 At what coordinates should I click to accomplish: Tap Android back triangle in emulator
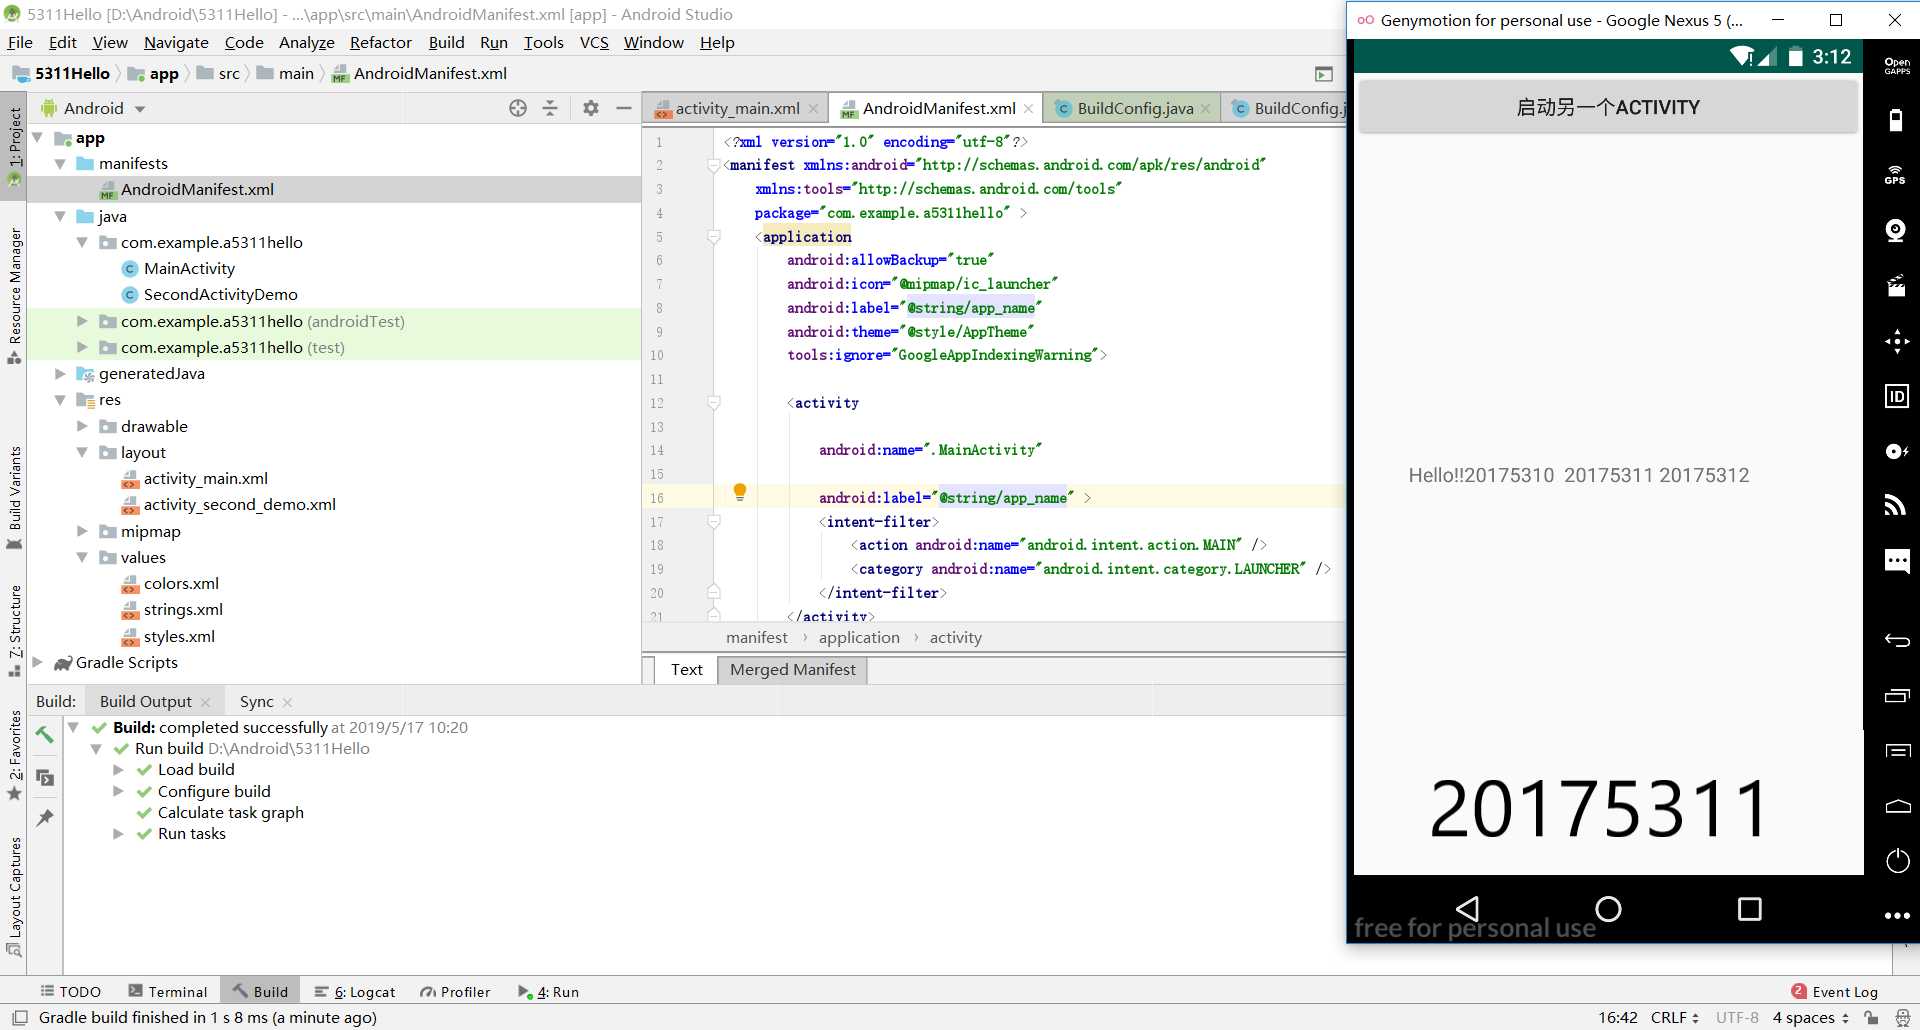click(1467, 908)
